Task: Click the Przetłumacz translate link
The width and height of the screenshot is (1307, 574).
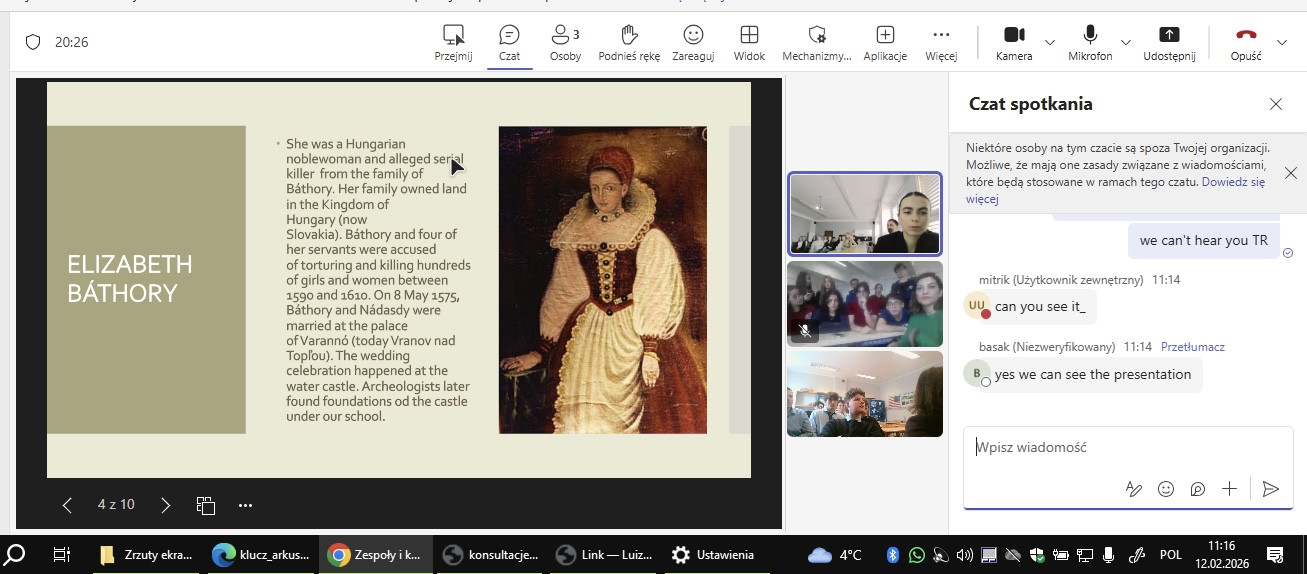Action: pyautogui.click(x=1192, y=347)
